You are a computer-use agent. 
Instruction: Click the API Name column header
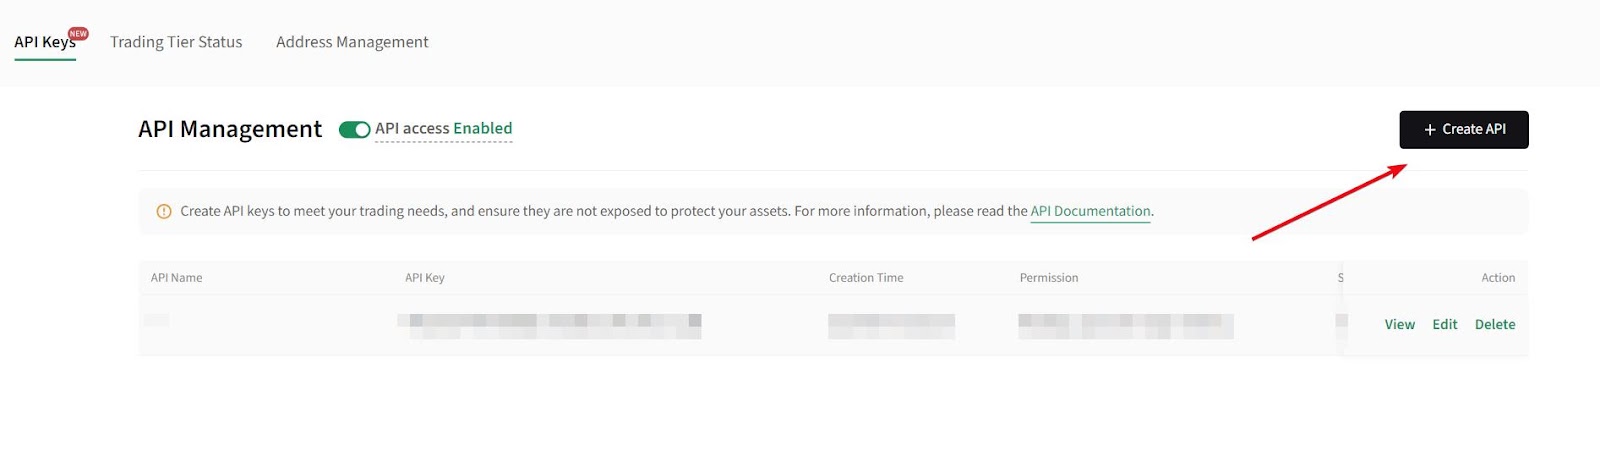(176, 278)
